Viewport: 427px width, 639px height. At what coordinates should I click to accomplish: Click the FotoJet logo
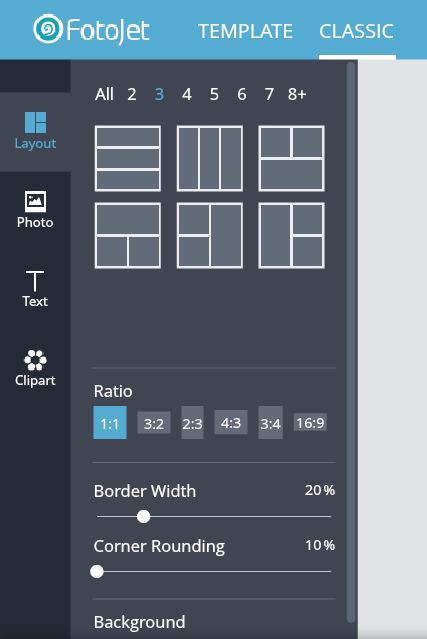coord(91,30)
